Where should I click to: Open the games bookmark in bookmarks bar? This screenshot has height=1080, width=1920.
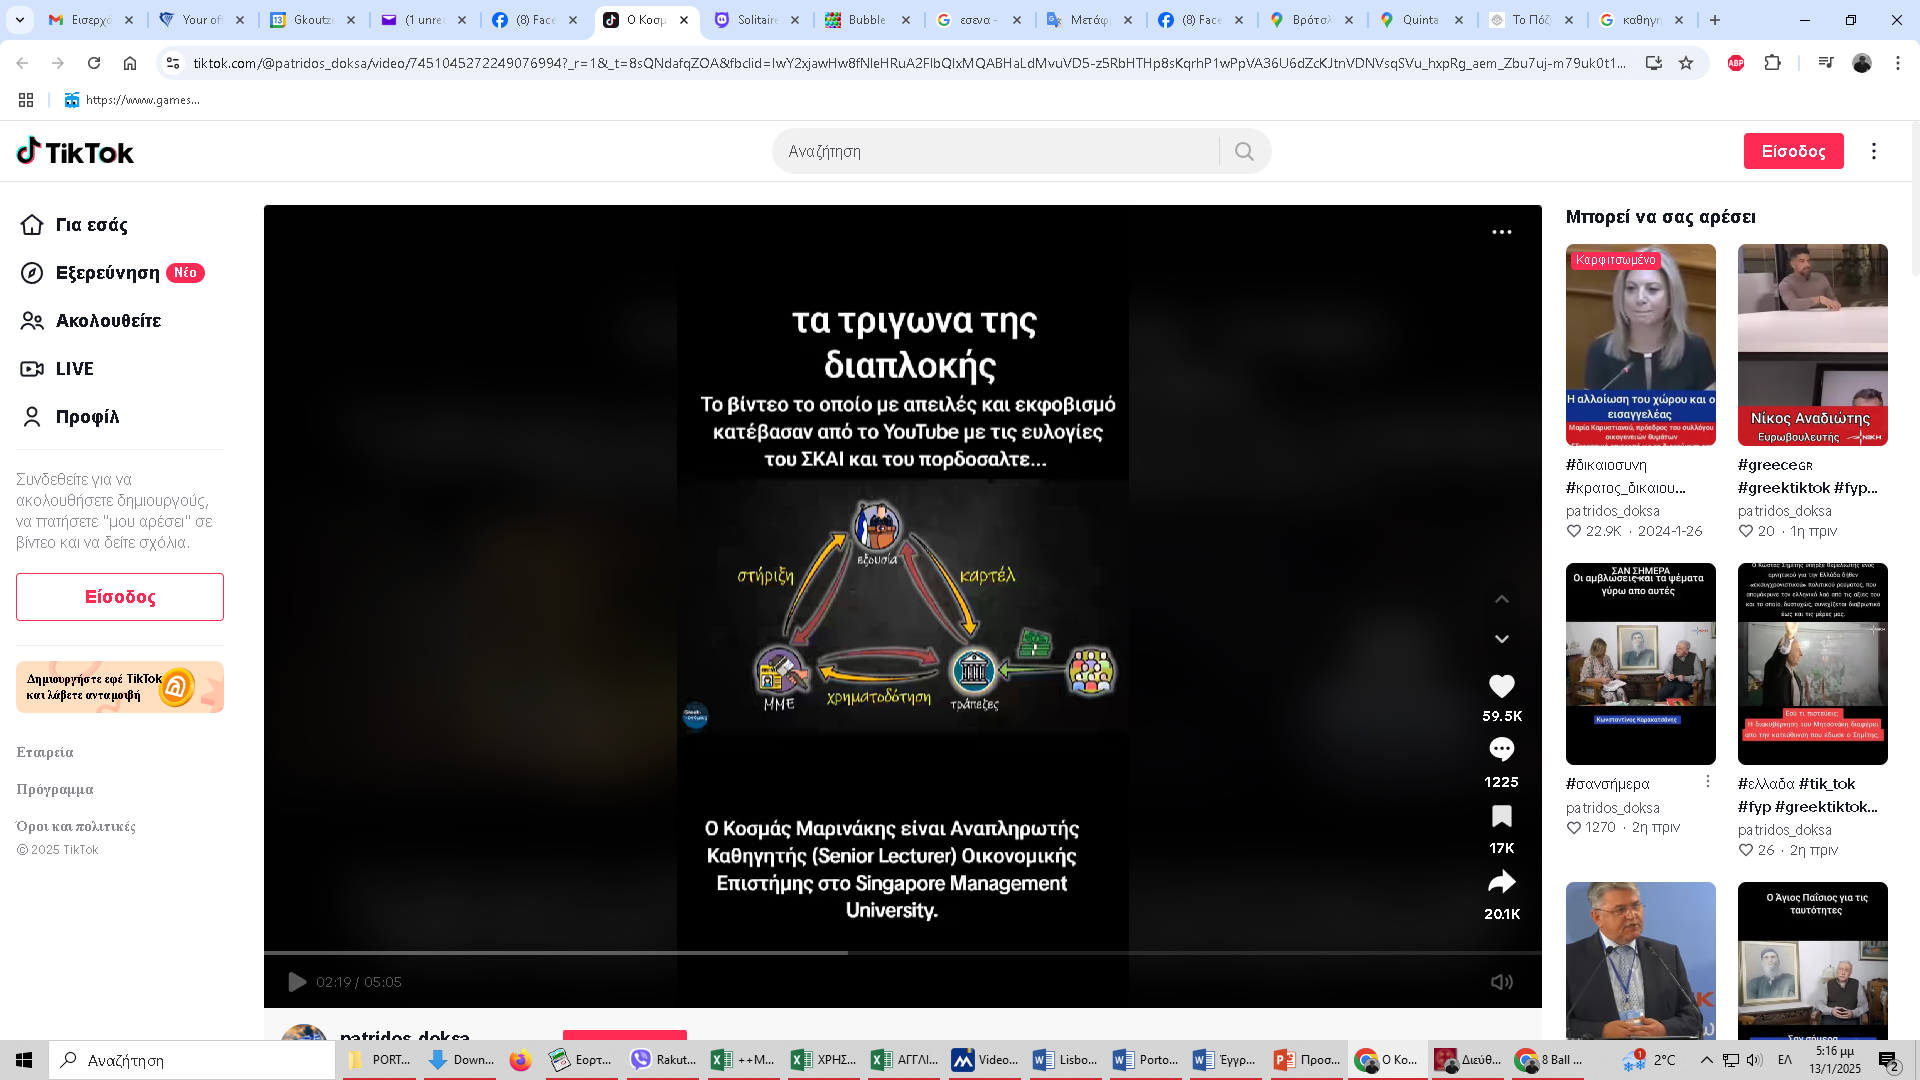[132, 100]
